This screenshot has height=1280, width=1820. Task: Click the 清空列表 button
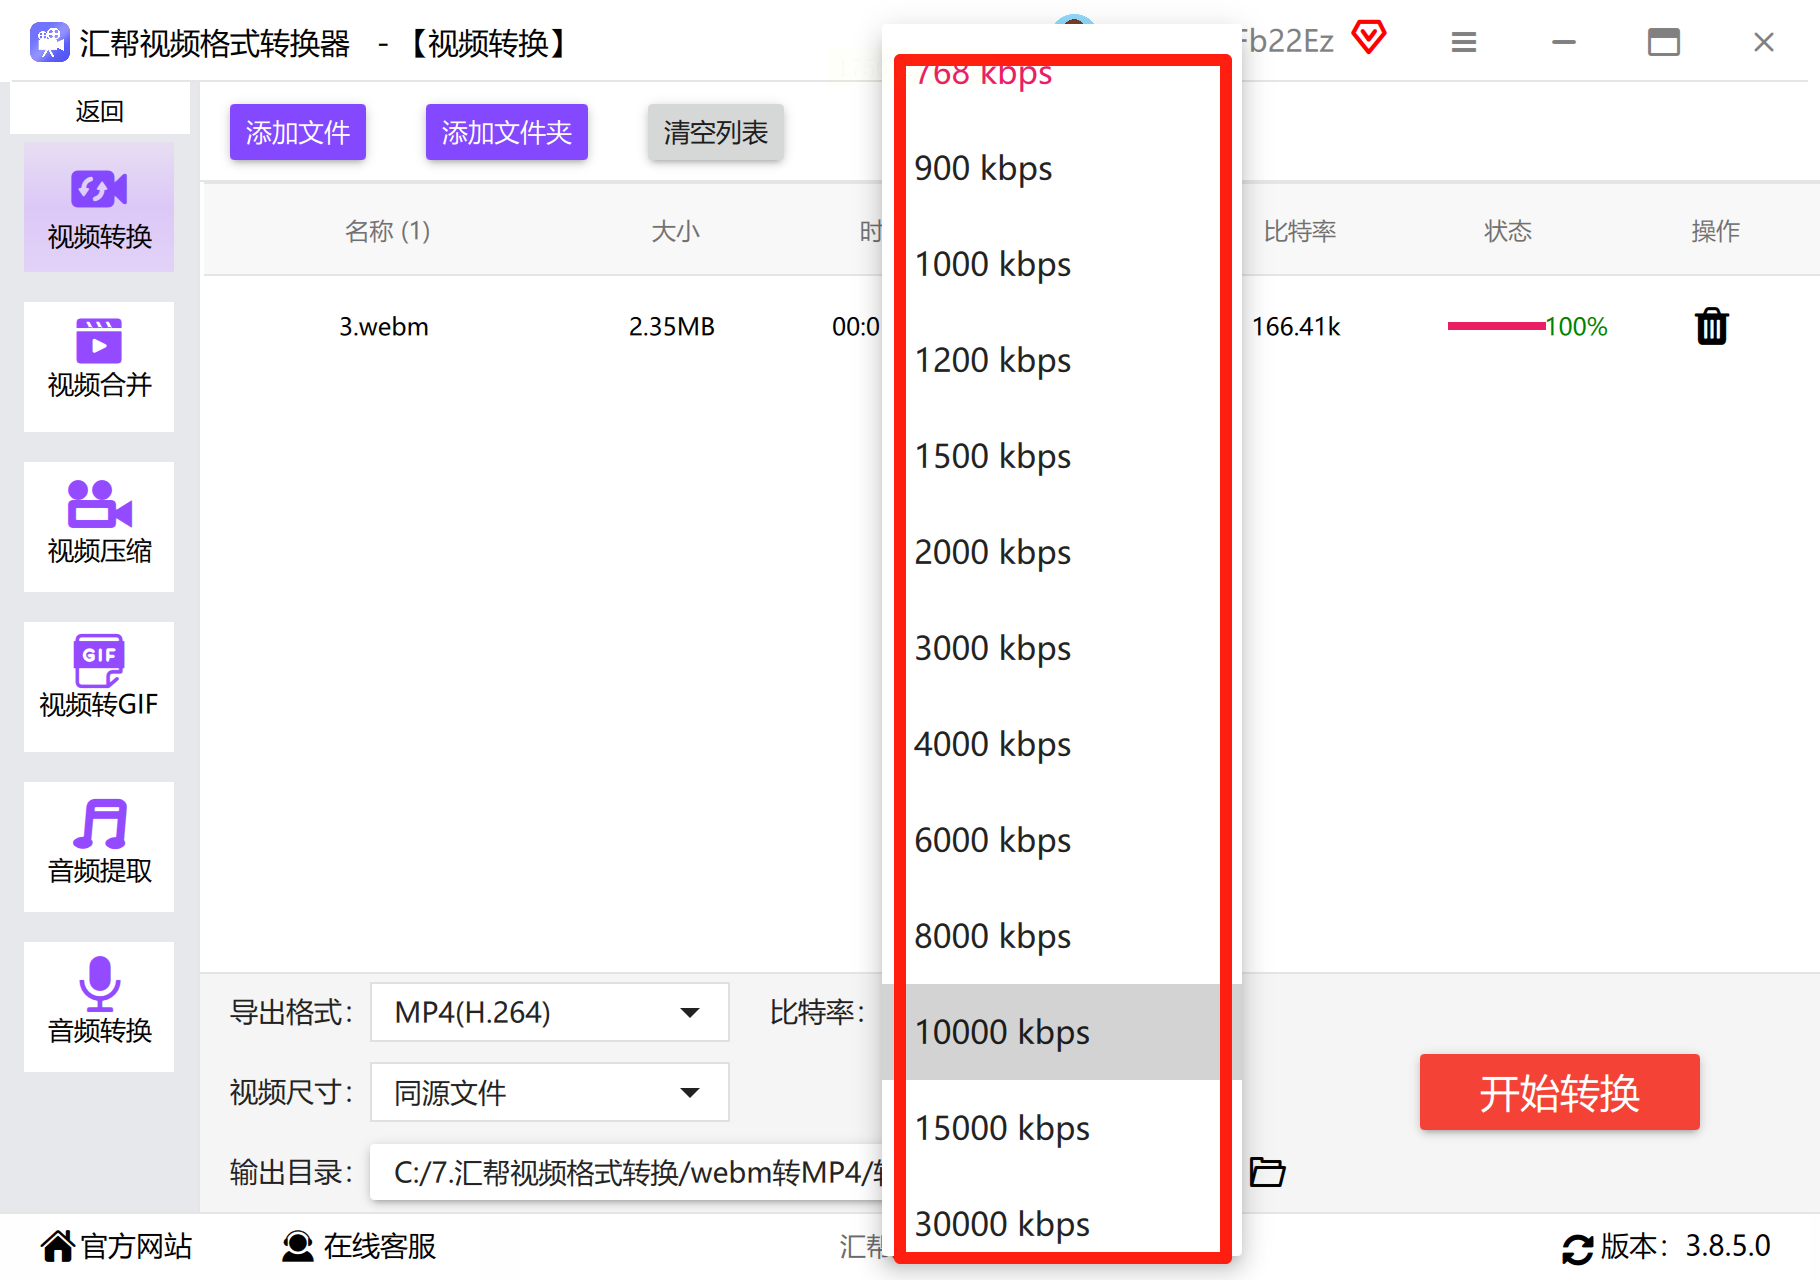(715, 132)
